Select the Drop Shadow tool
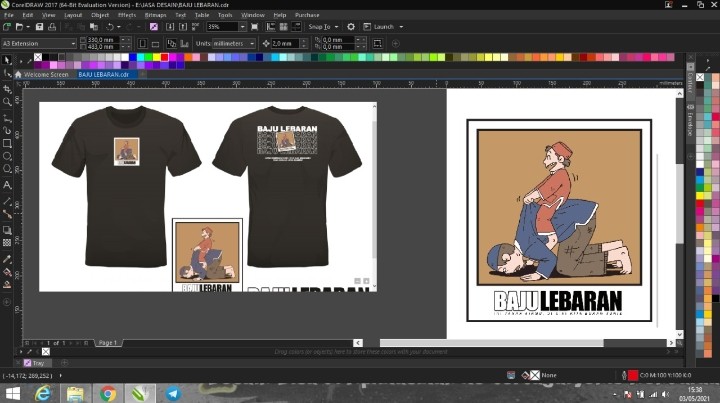Image resolution: width=720 pixels, height=403 pixels. 7,230
